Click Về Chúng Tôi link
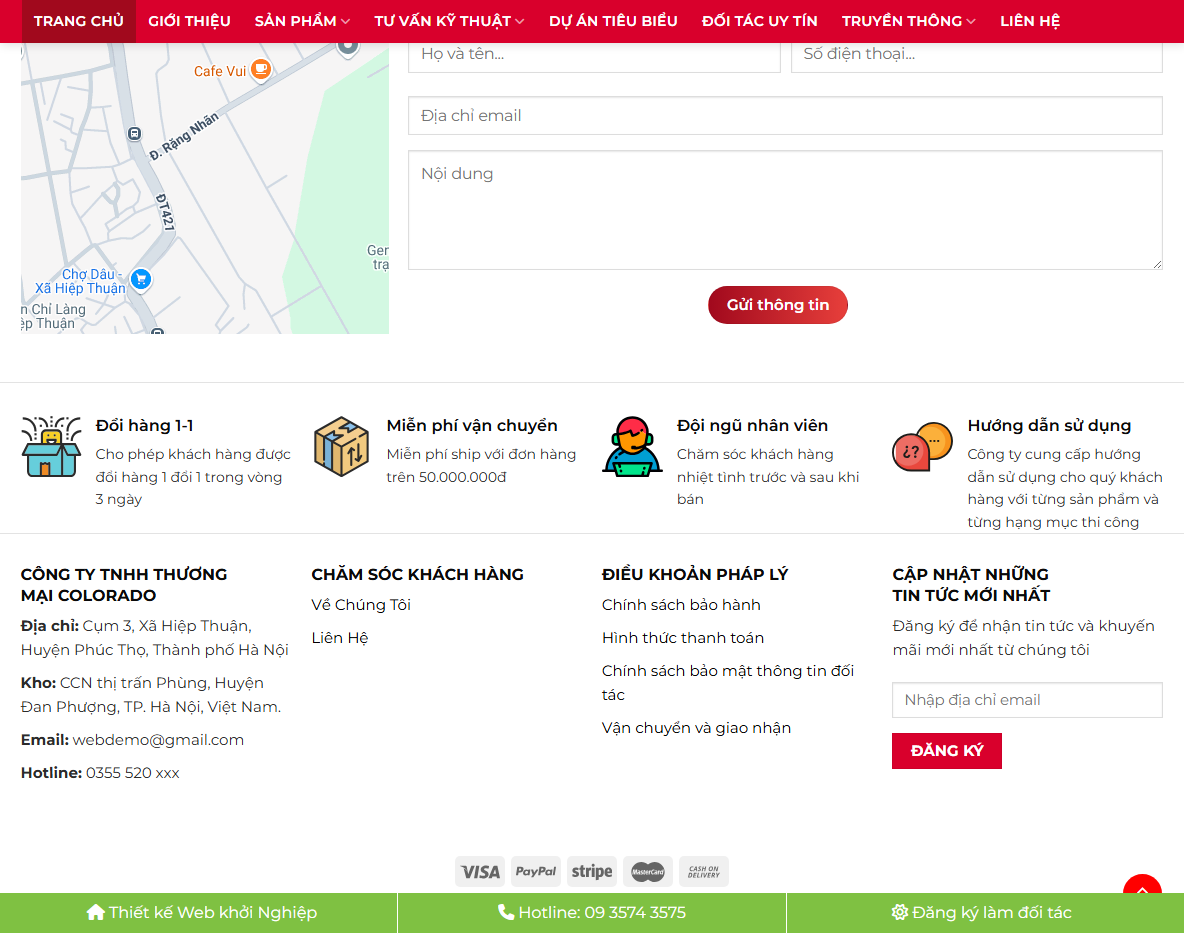The height and width of the screenshot is (933, 1184). click(360, 604)
